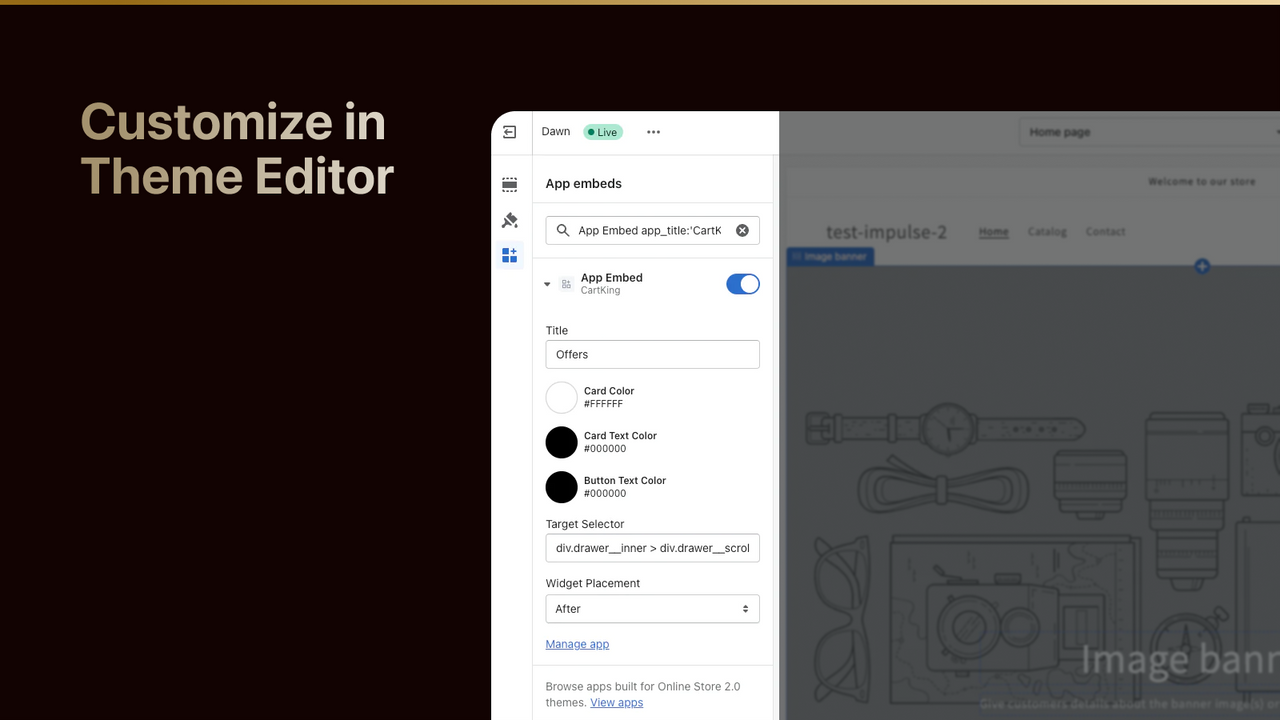Open the three-dot menu beside Live
This screenshot has height=720, width=1280.
[x=653, y=131]
